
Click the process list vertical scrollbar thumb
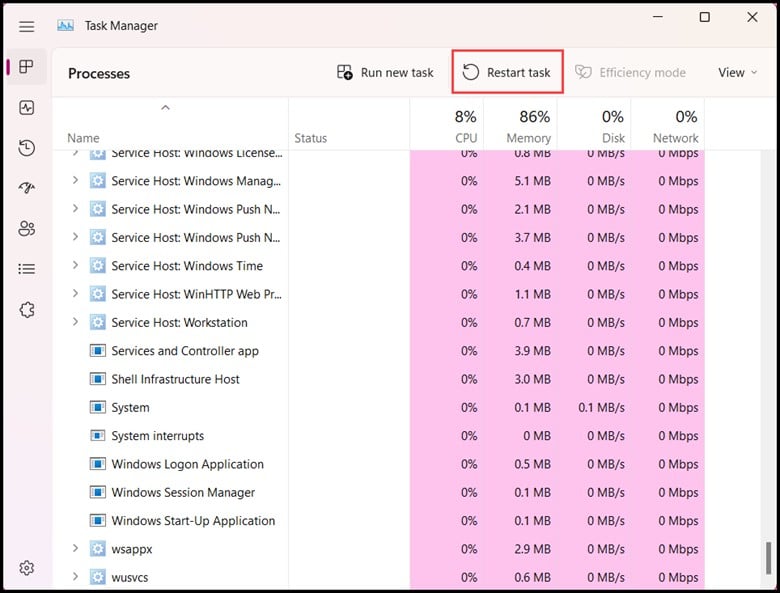tap(769, 558)
